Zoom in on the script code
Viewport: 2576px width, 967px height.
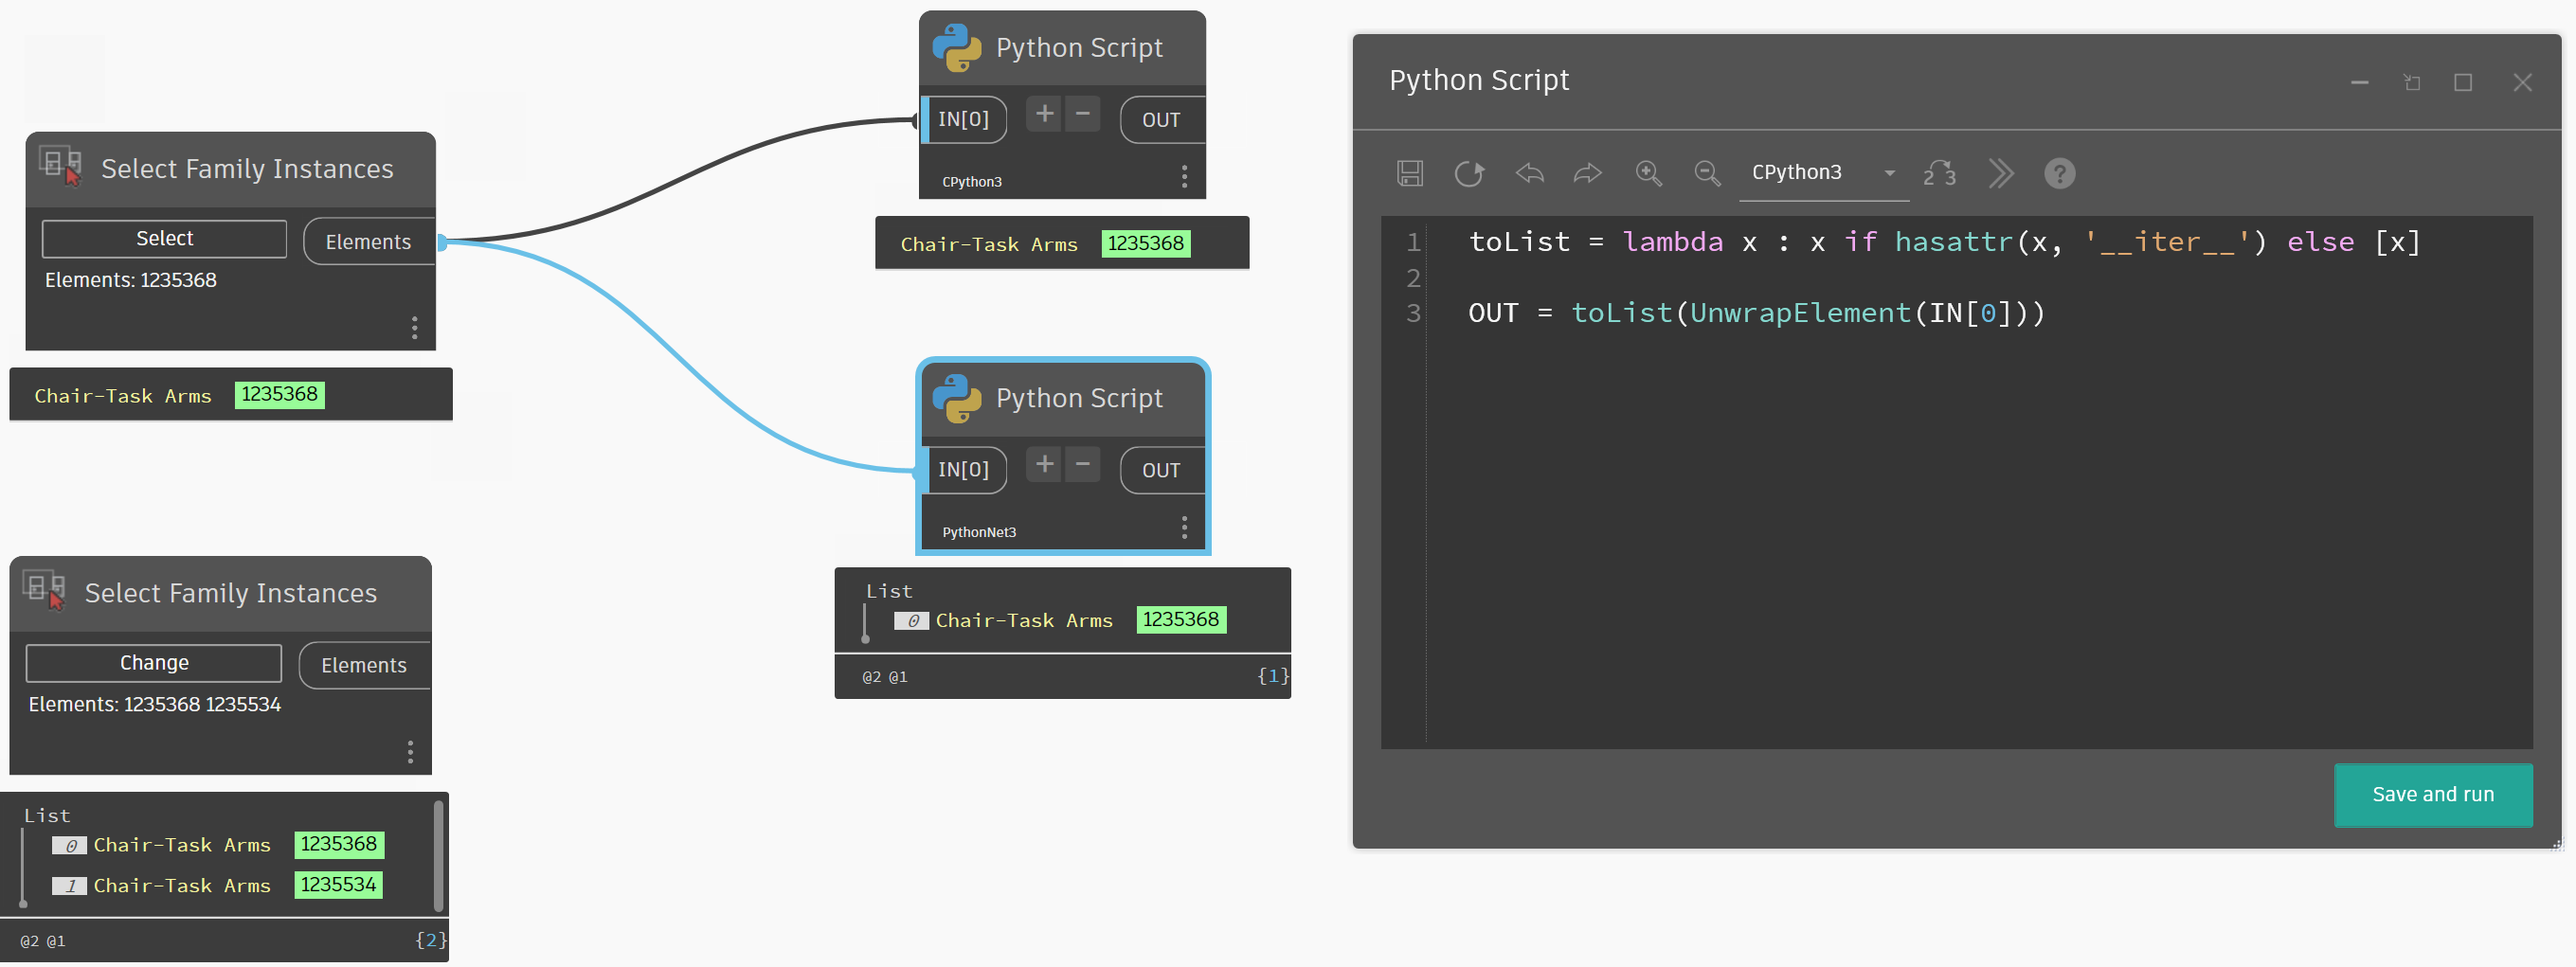[1648, 173]
